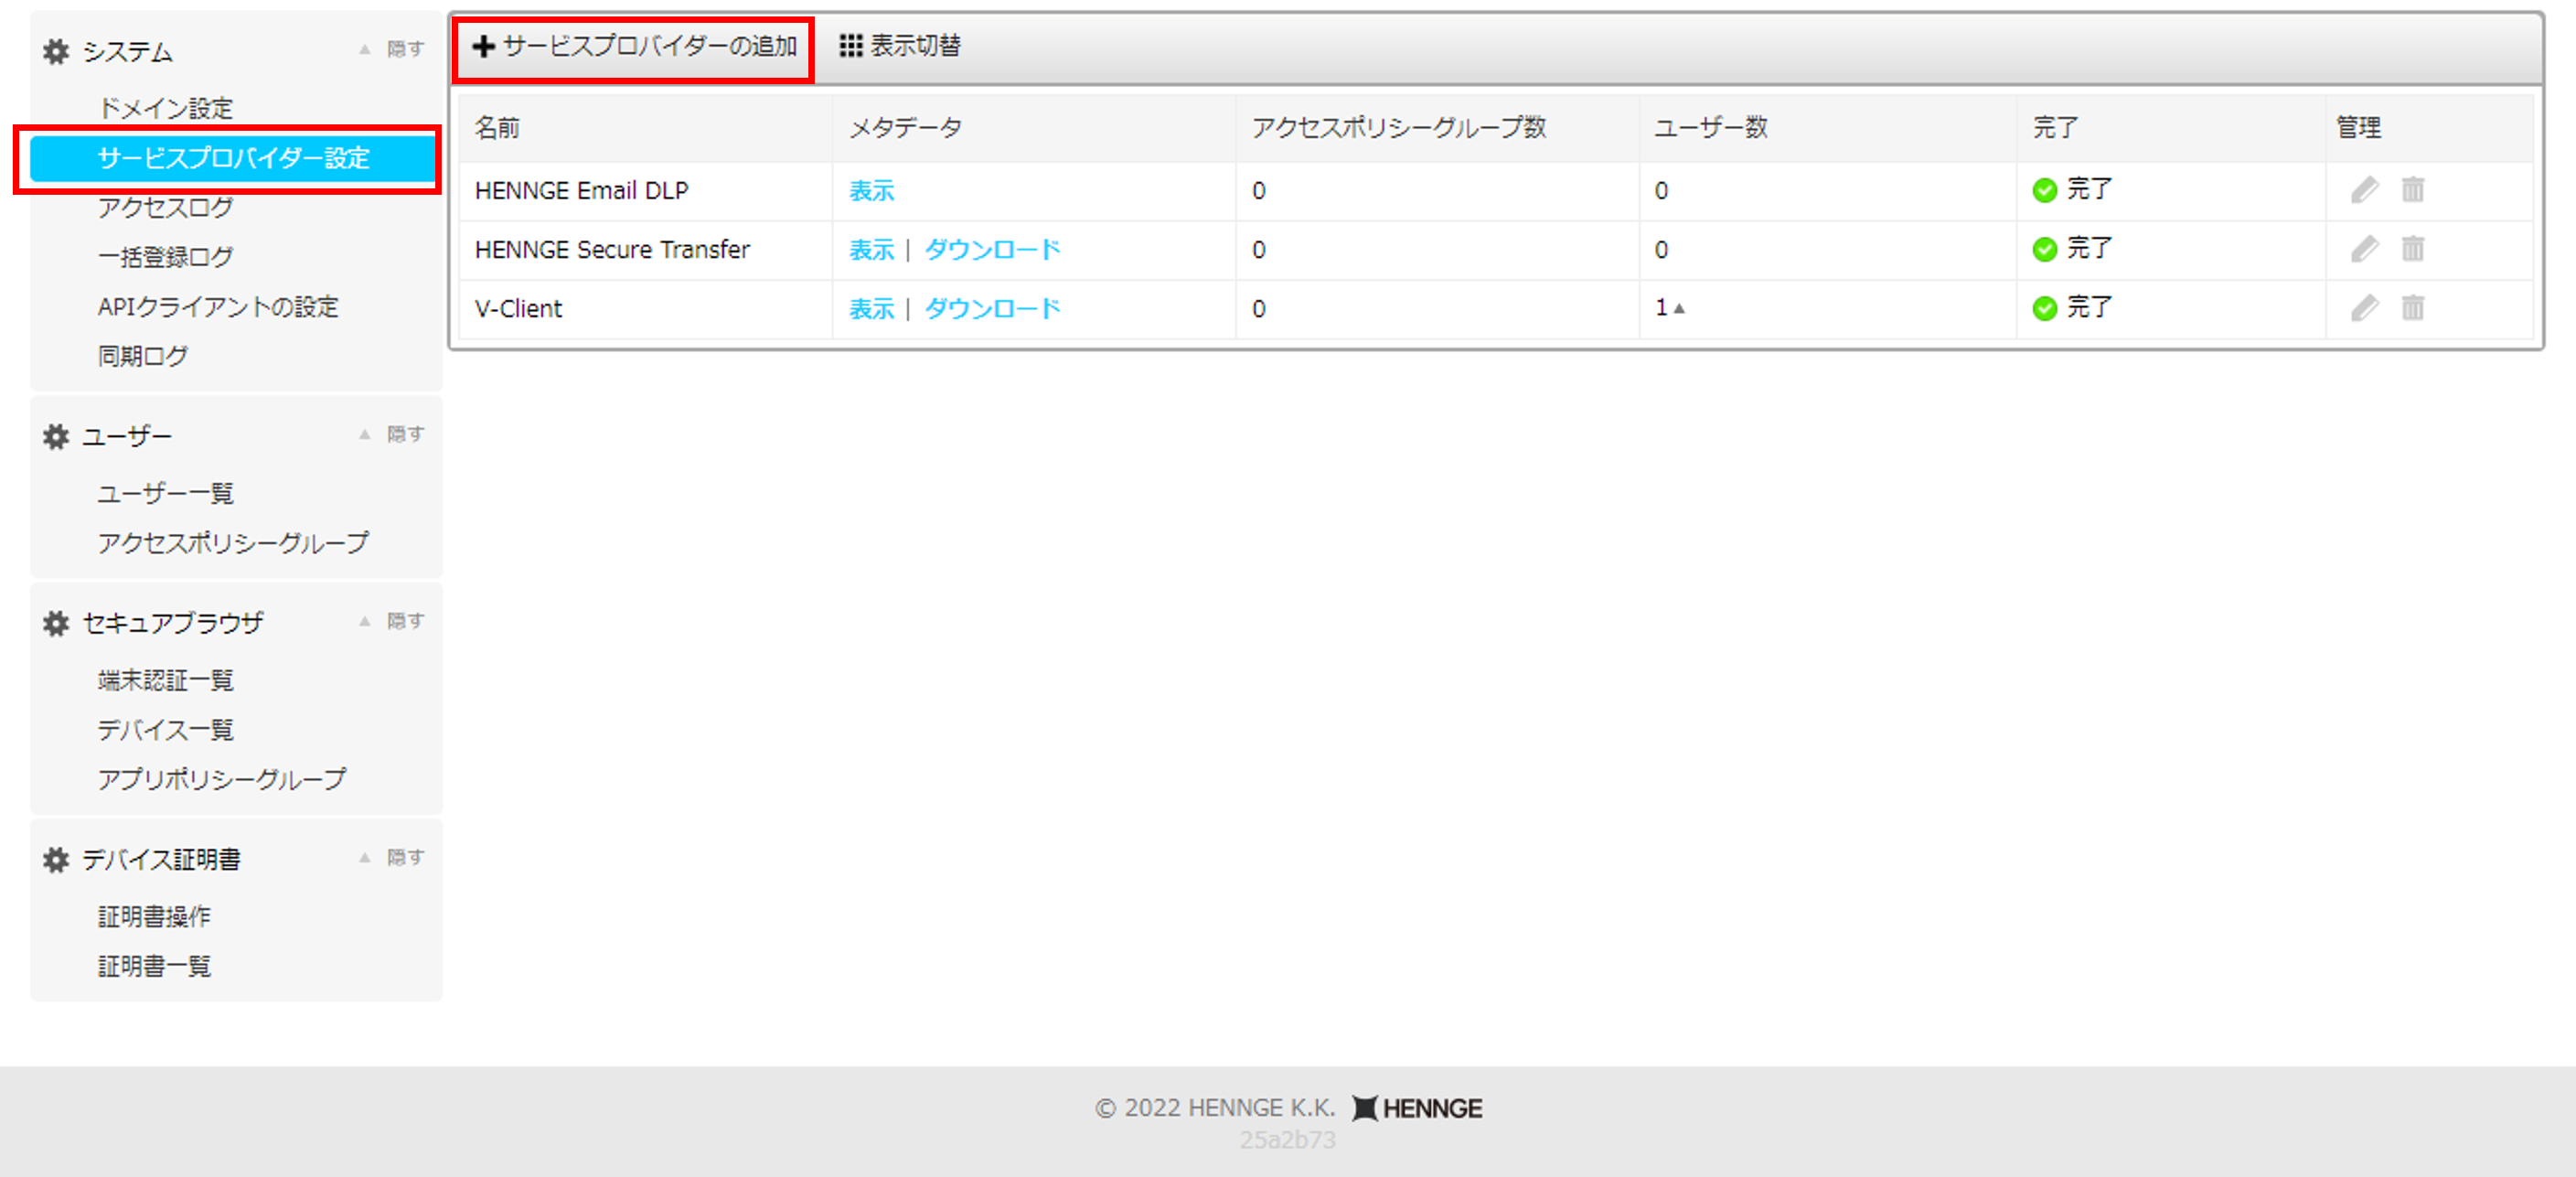Edit HENNGE Secure Transfer with pencil icon
The width and height of the screenshot is (2576, 1177).
click(2364, 249)
